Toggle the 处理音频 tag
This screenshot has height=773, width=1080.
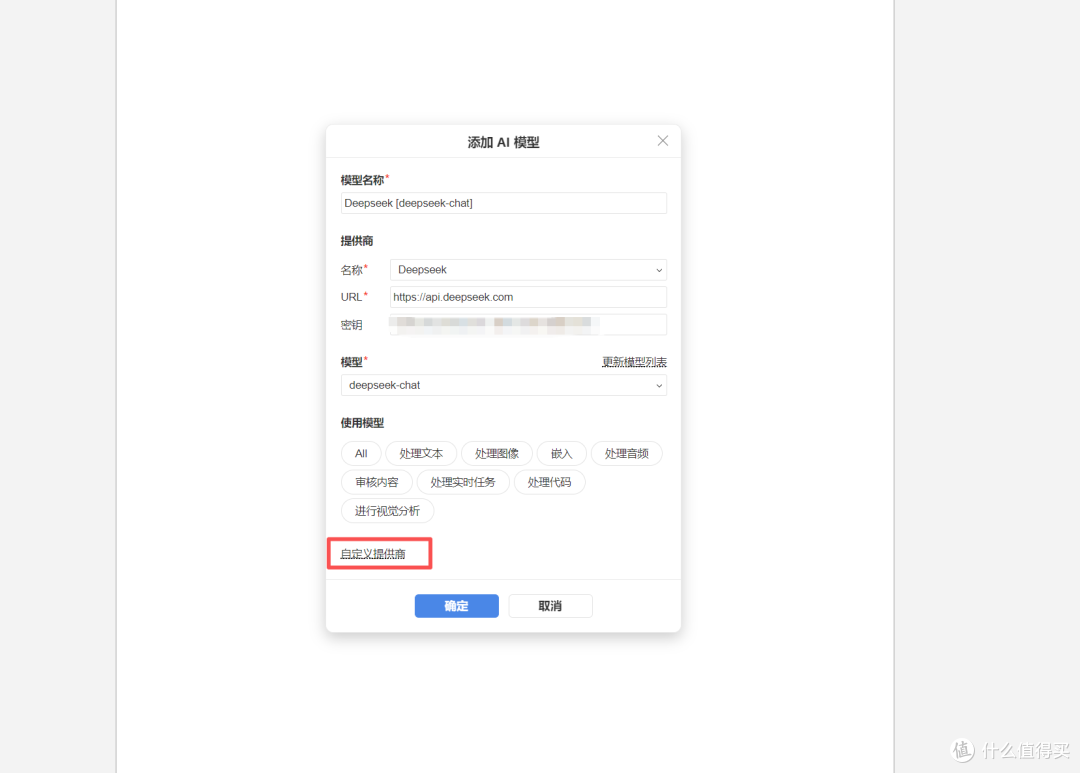pos(627,453)
